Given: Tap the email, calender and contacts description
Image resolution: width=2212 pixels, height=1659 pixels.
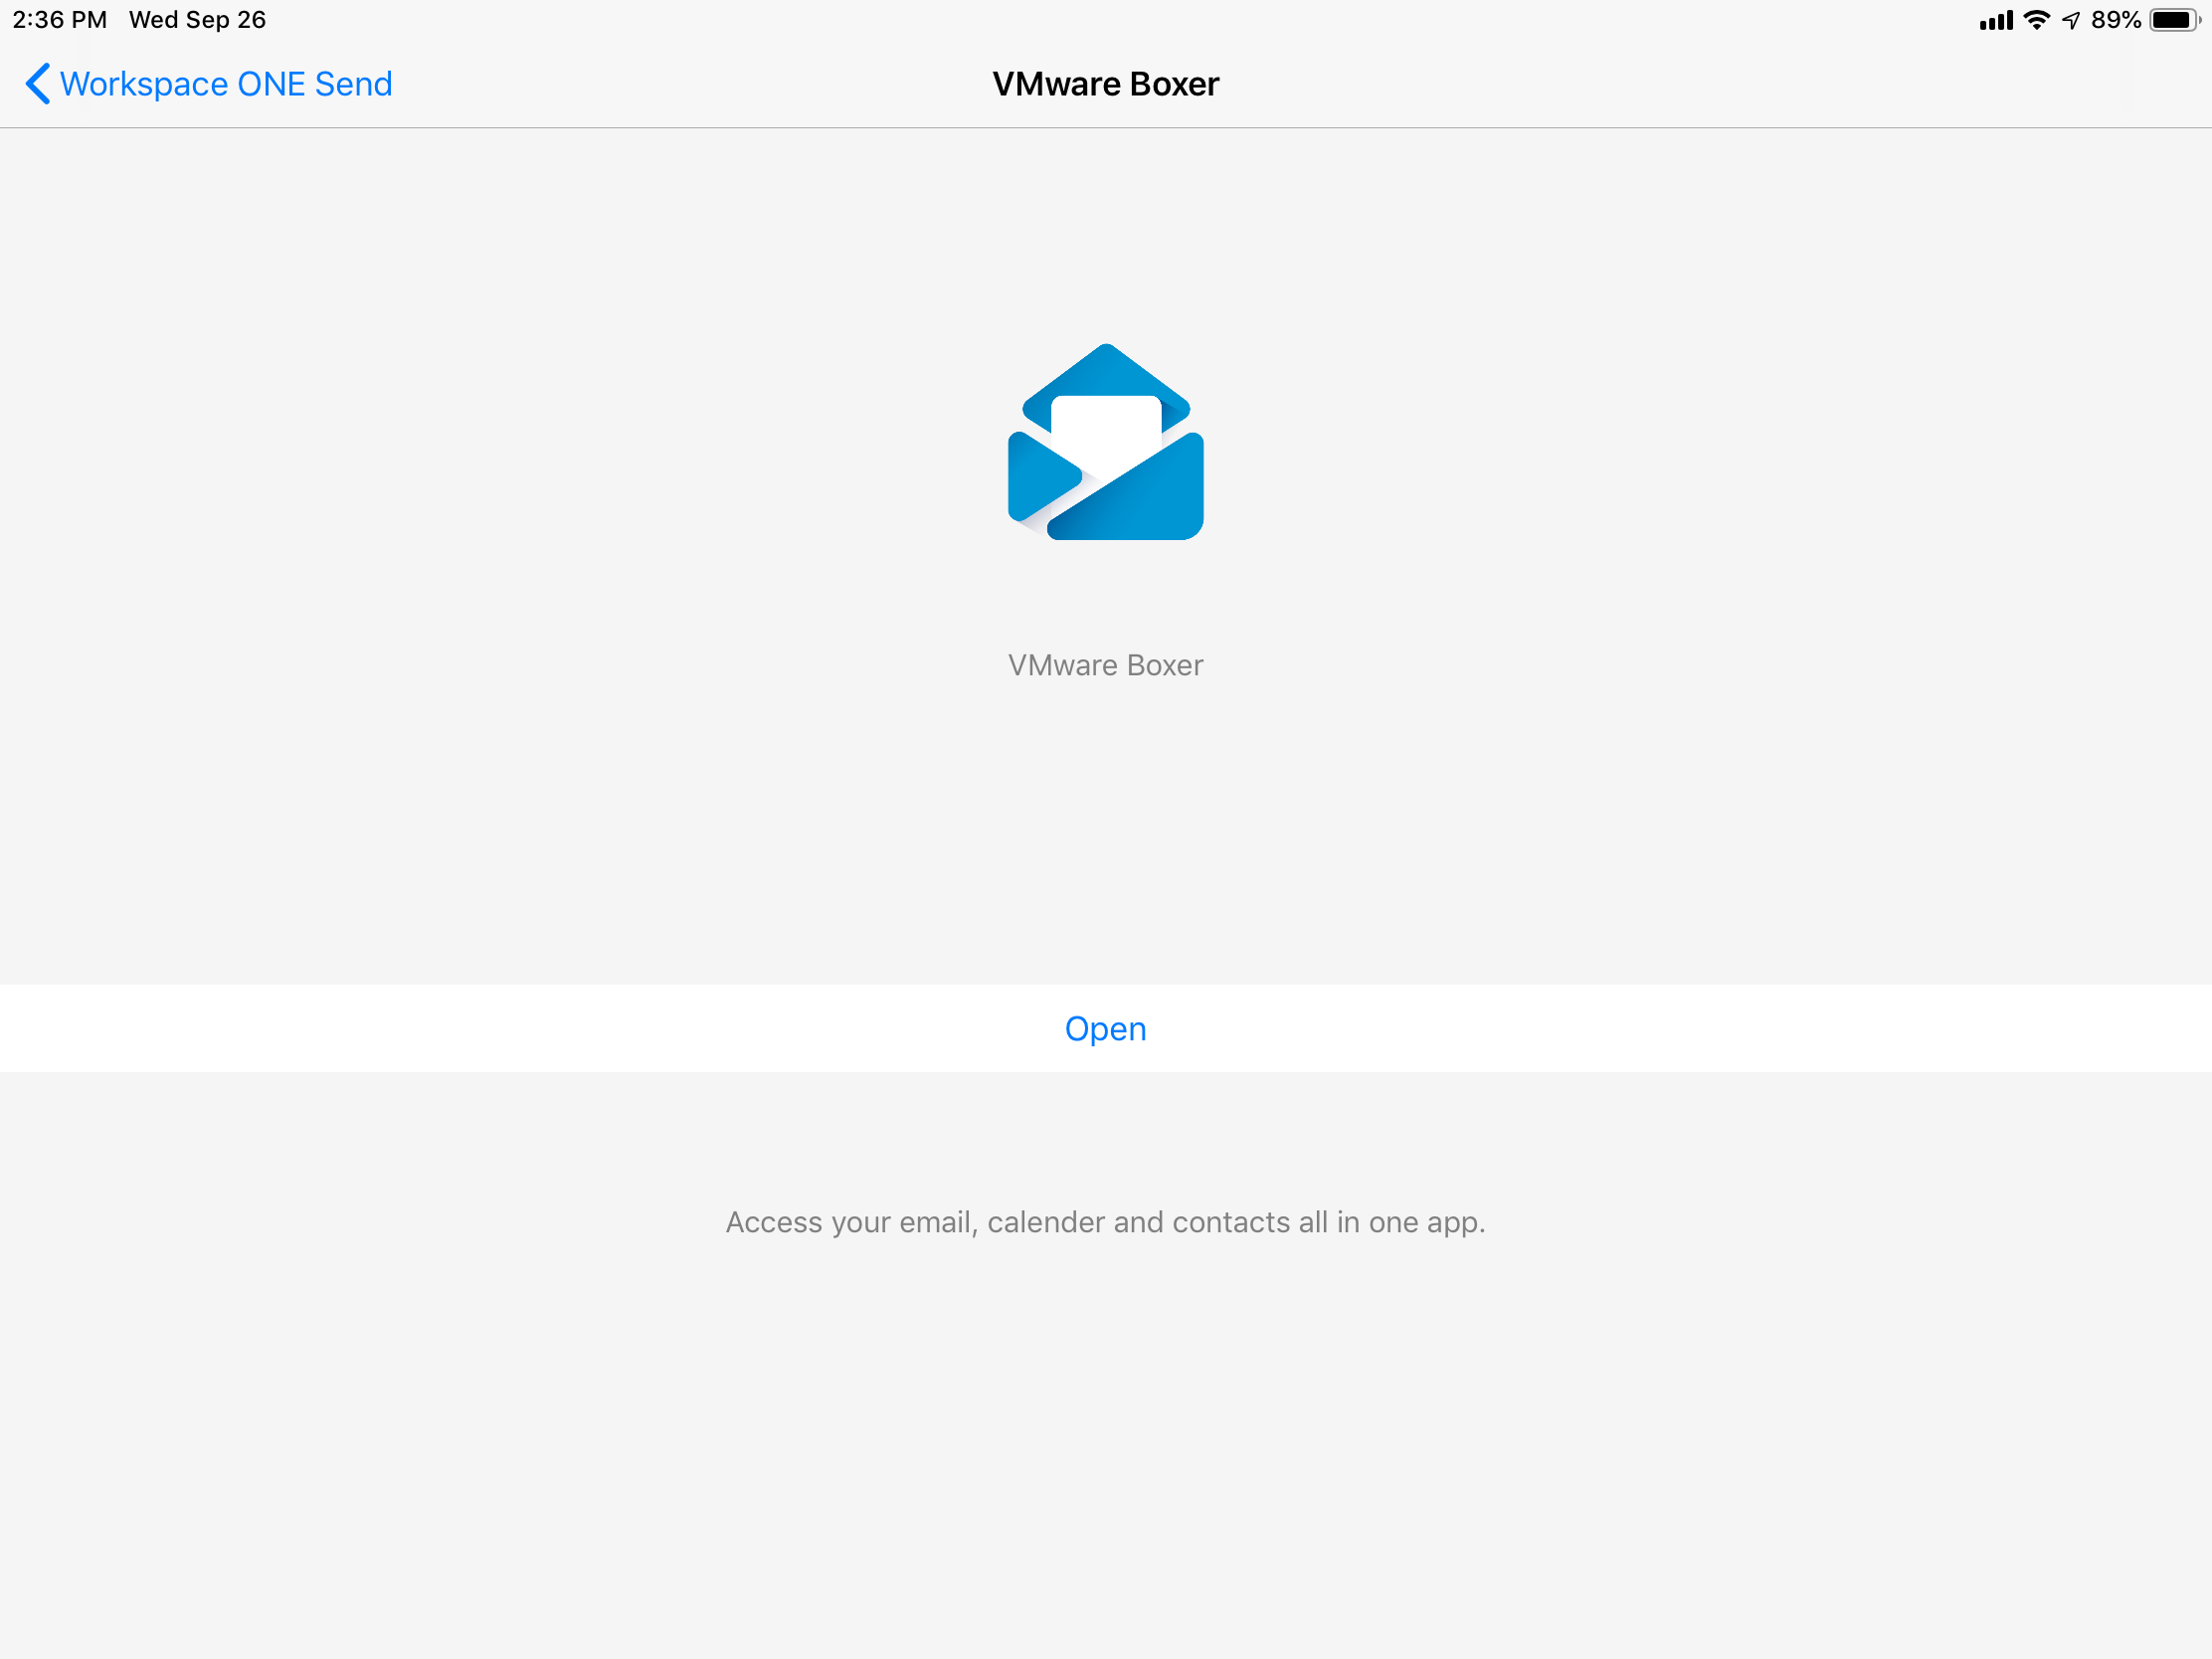Looking at the screenshot, I should pos(1105,1222).
